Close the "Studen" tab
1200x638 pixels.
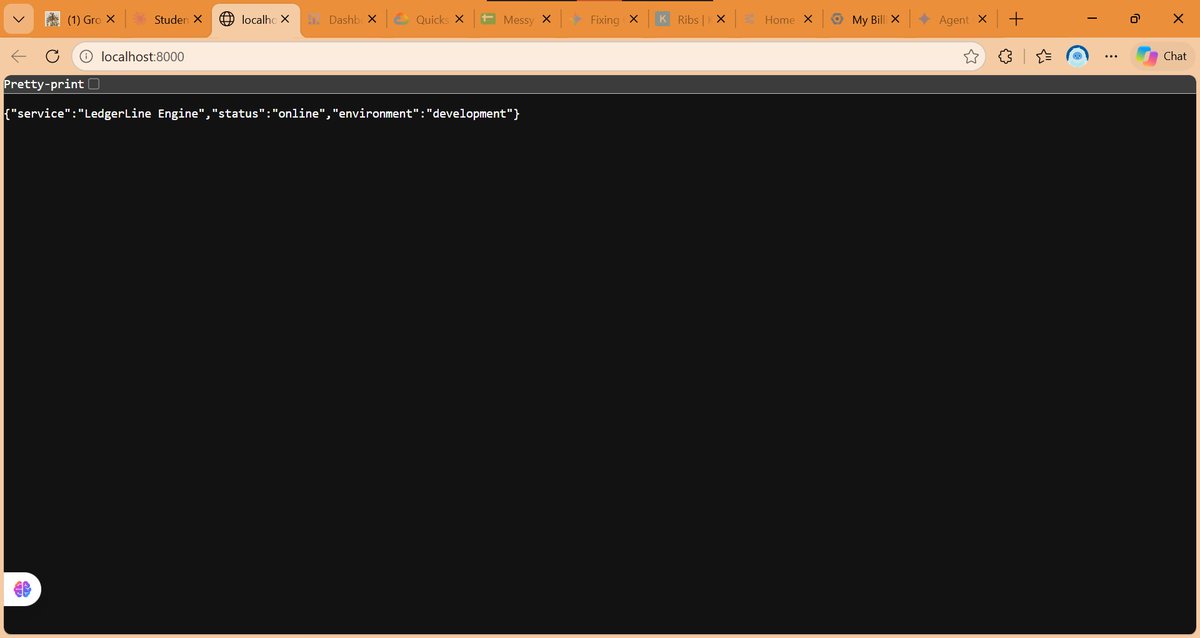coord(198,19)
